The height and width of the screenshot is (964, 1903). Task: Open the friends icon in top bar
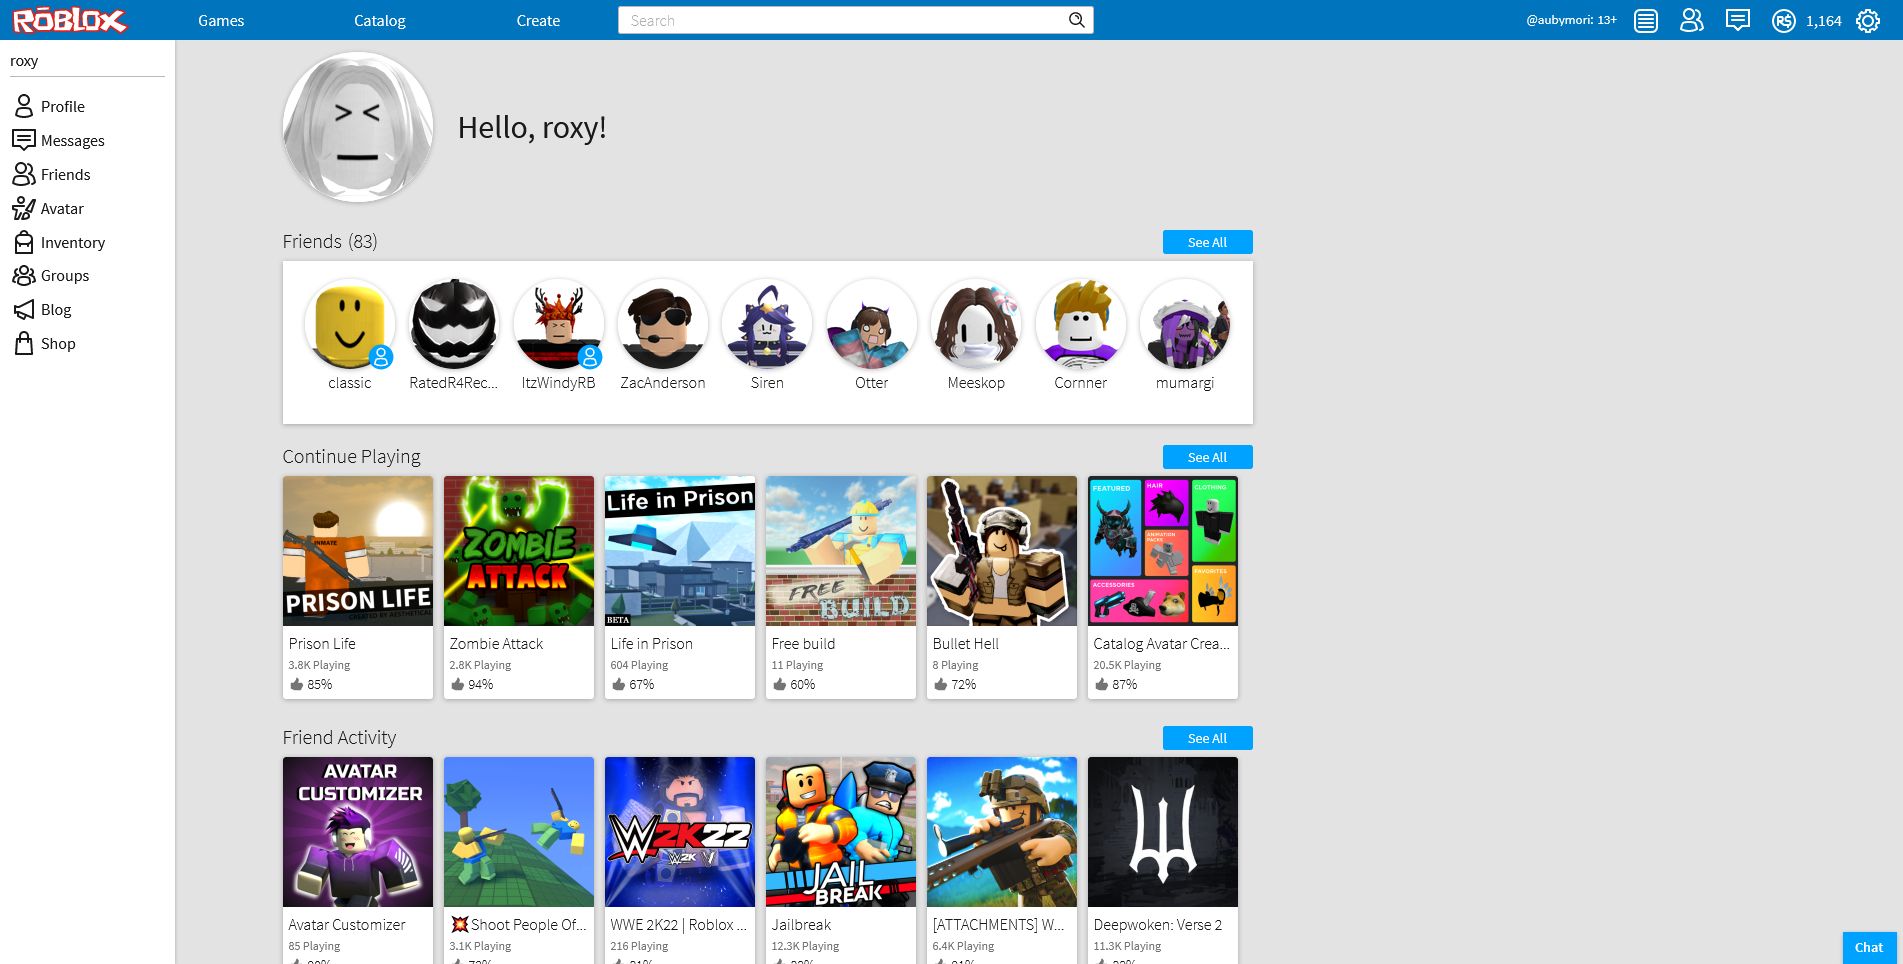[1691, 20]
